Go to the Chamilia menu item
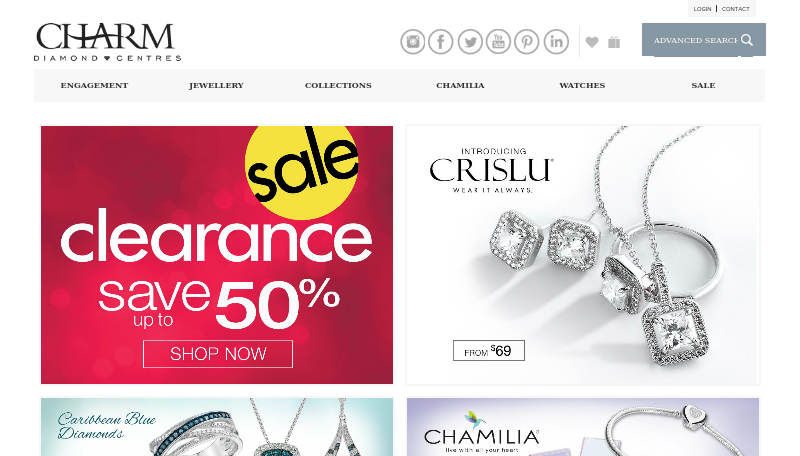The height and width of the screenshot is (456, 800). (x=460, y=85)
